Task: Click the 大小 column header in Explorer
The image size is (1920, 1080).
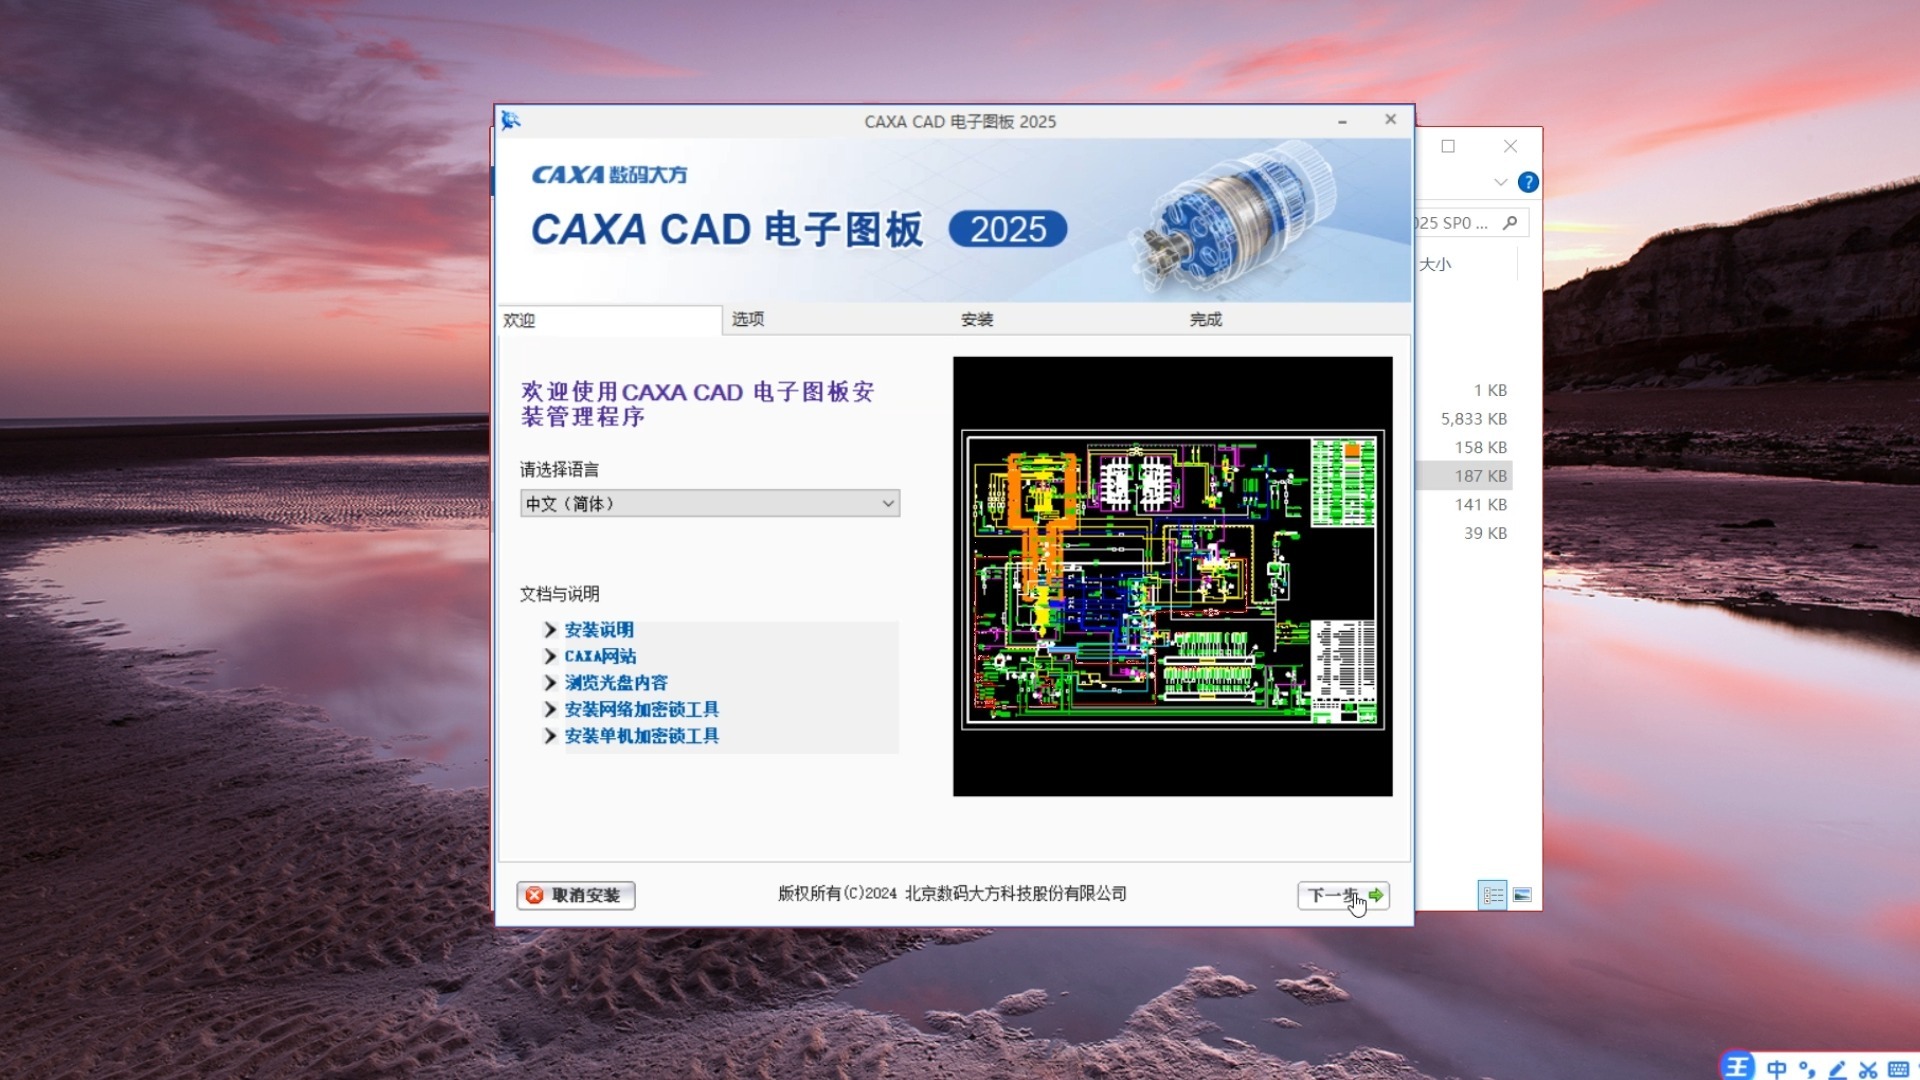Action: (x=1435, y=264)
